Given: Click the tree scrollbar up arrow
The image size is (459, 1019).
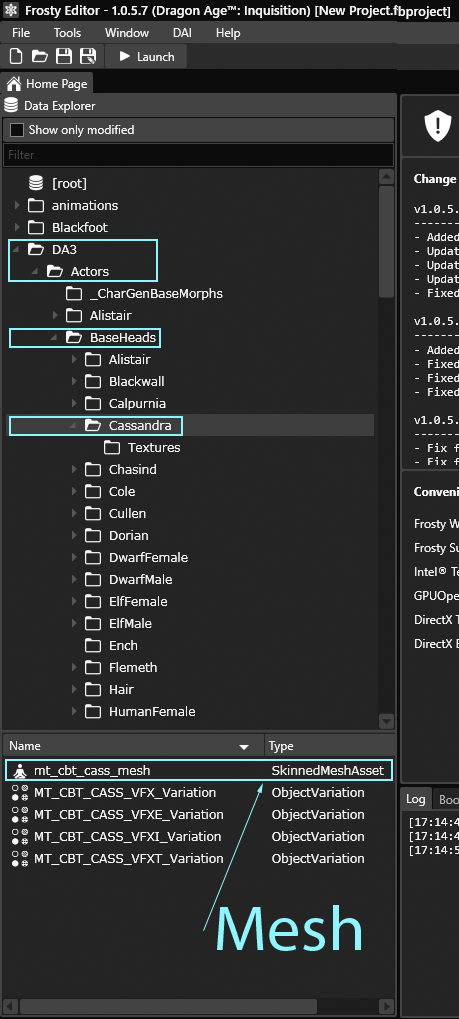Looking at the screenshot, I should coord(386,177).
